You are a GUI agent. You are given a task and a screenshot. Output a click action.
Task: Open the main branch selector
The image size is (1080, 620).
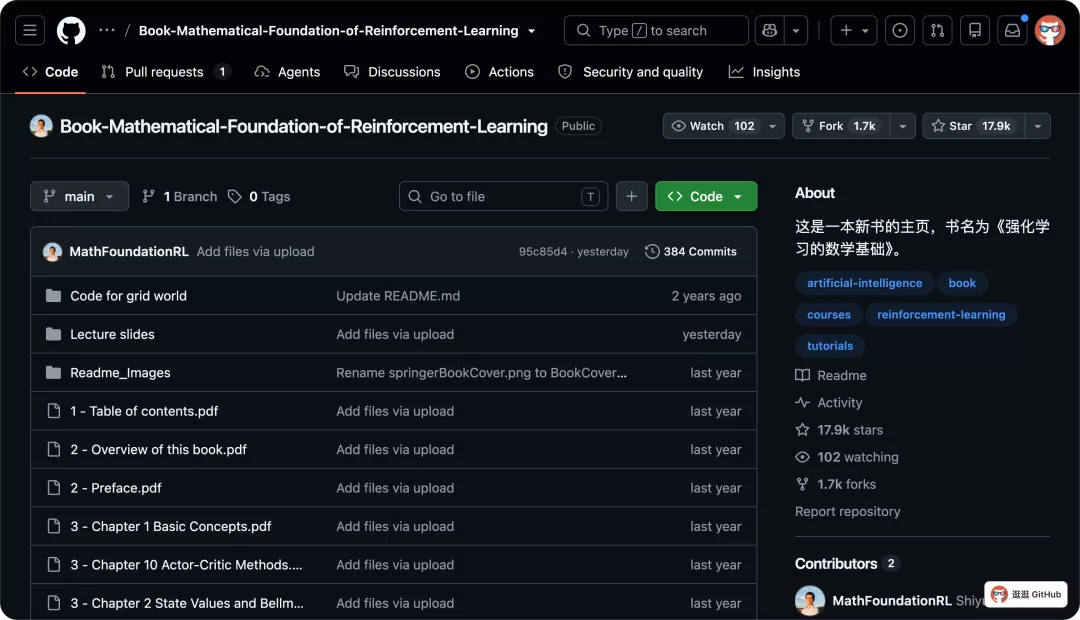[x=79, y=196]
